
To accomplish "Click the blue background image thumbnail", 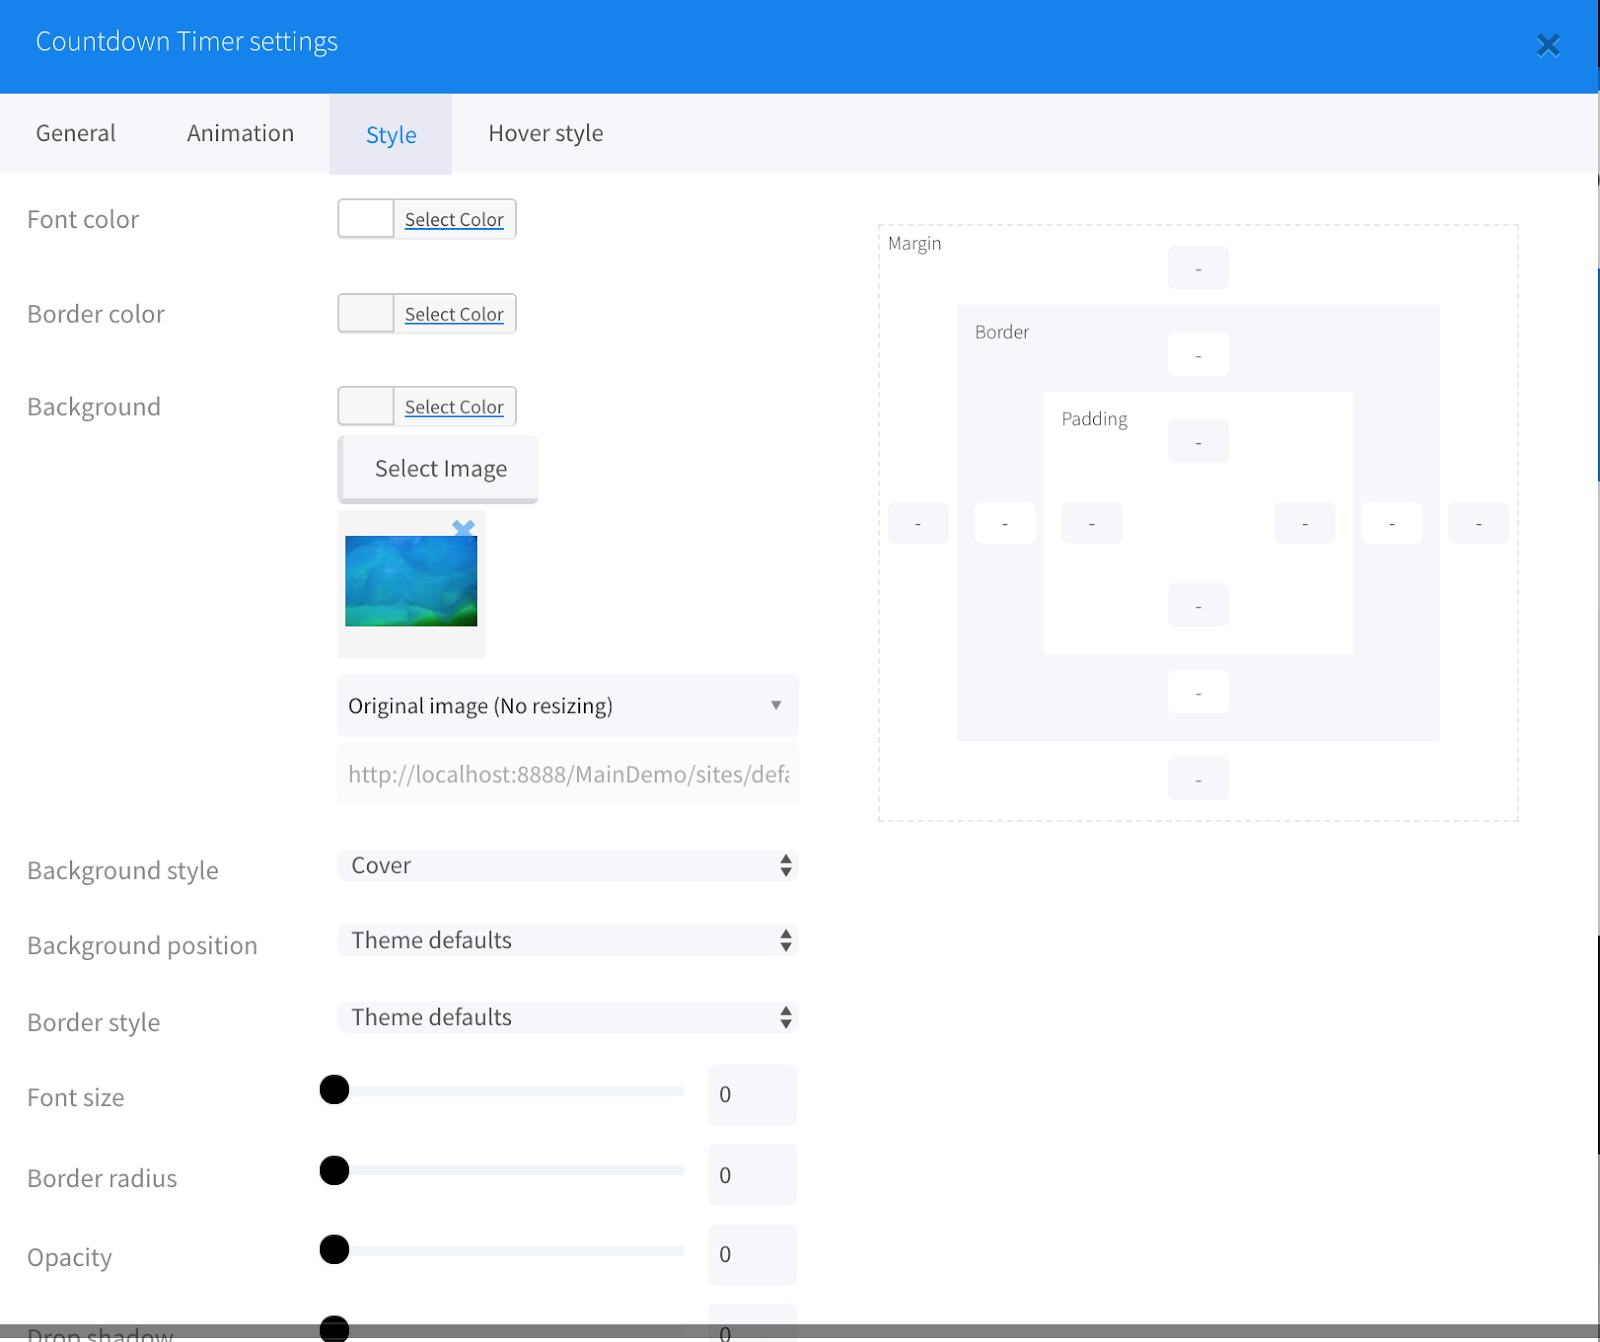I will [411, 581].
